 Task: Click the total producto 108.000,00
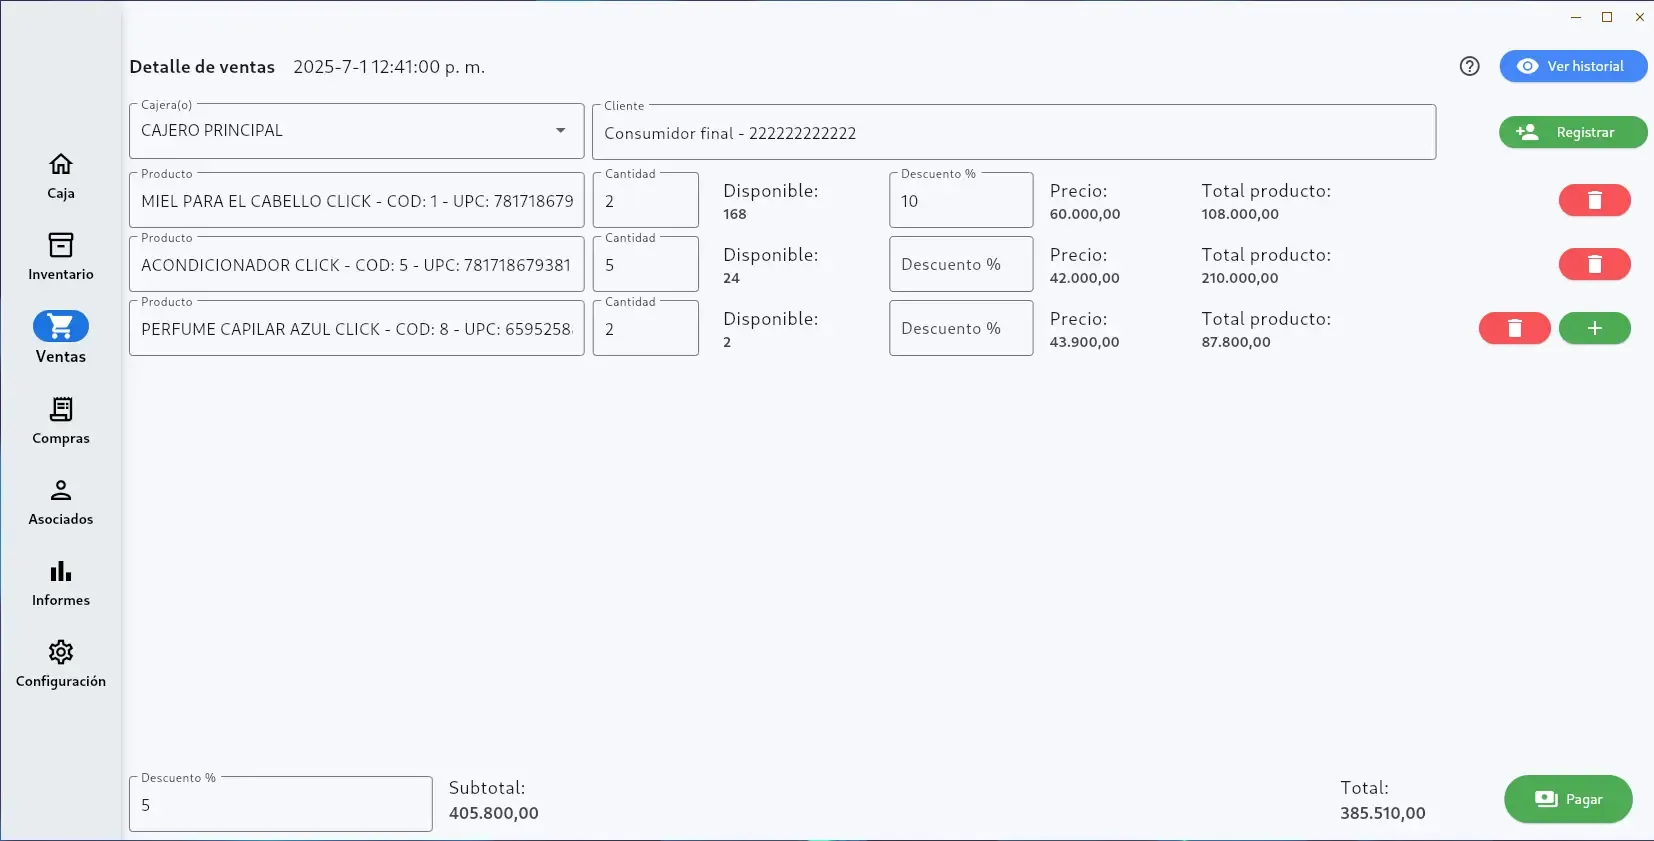click(1240, 214)
